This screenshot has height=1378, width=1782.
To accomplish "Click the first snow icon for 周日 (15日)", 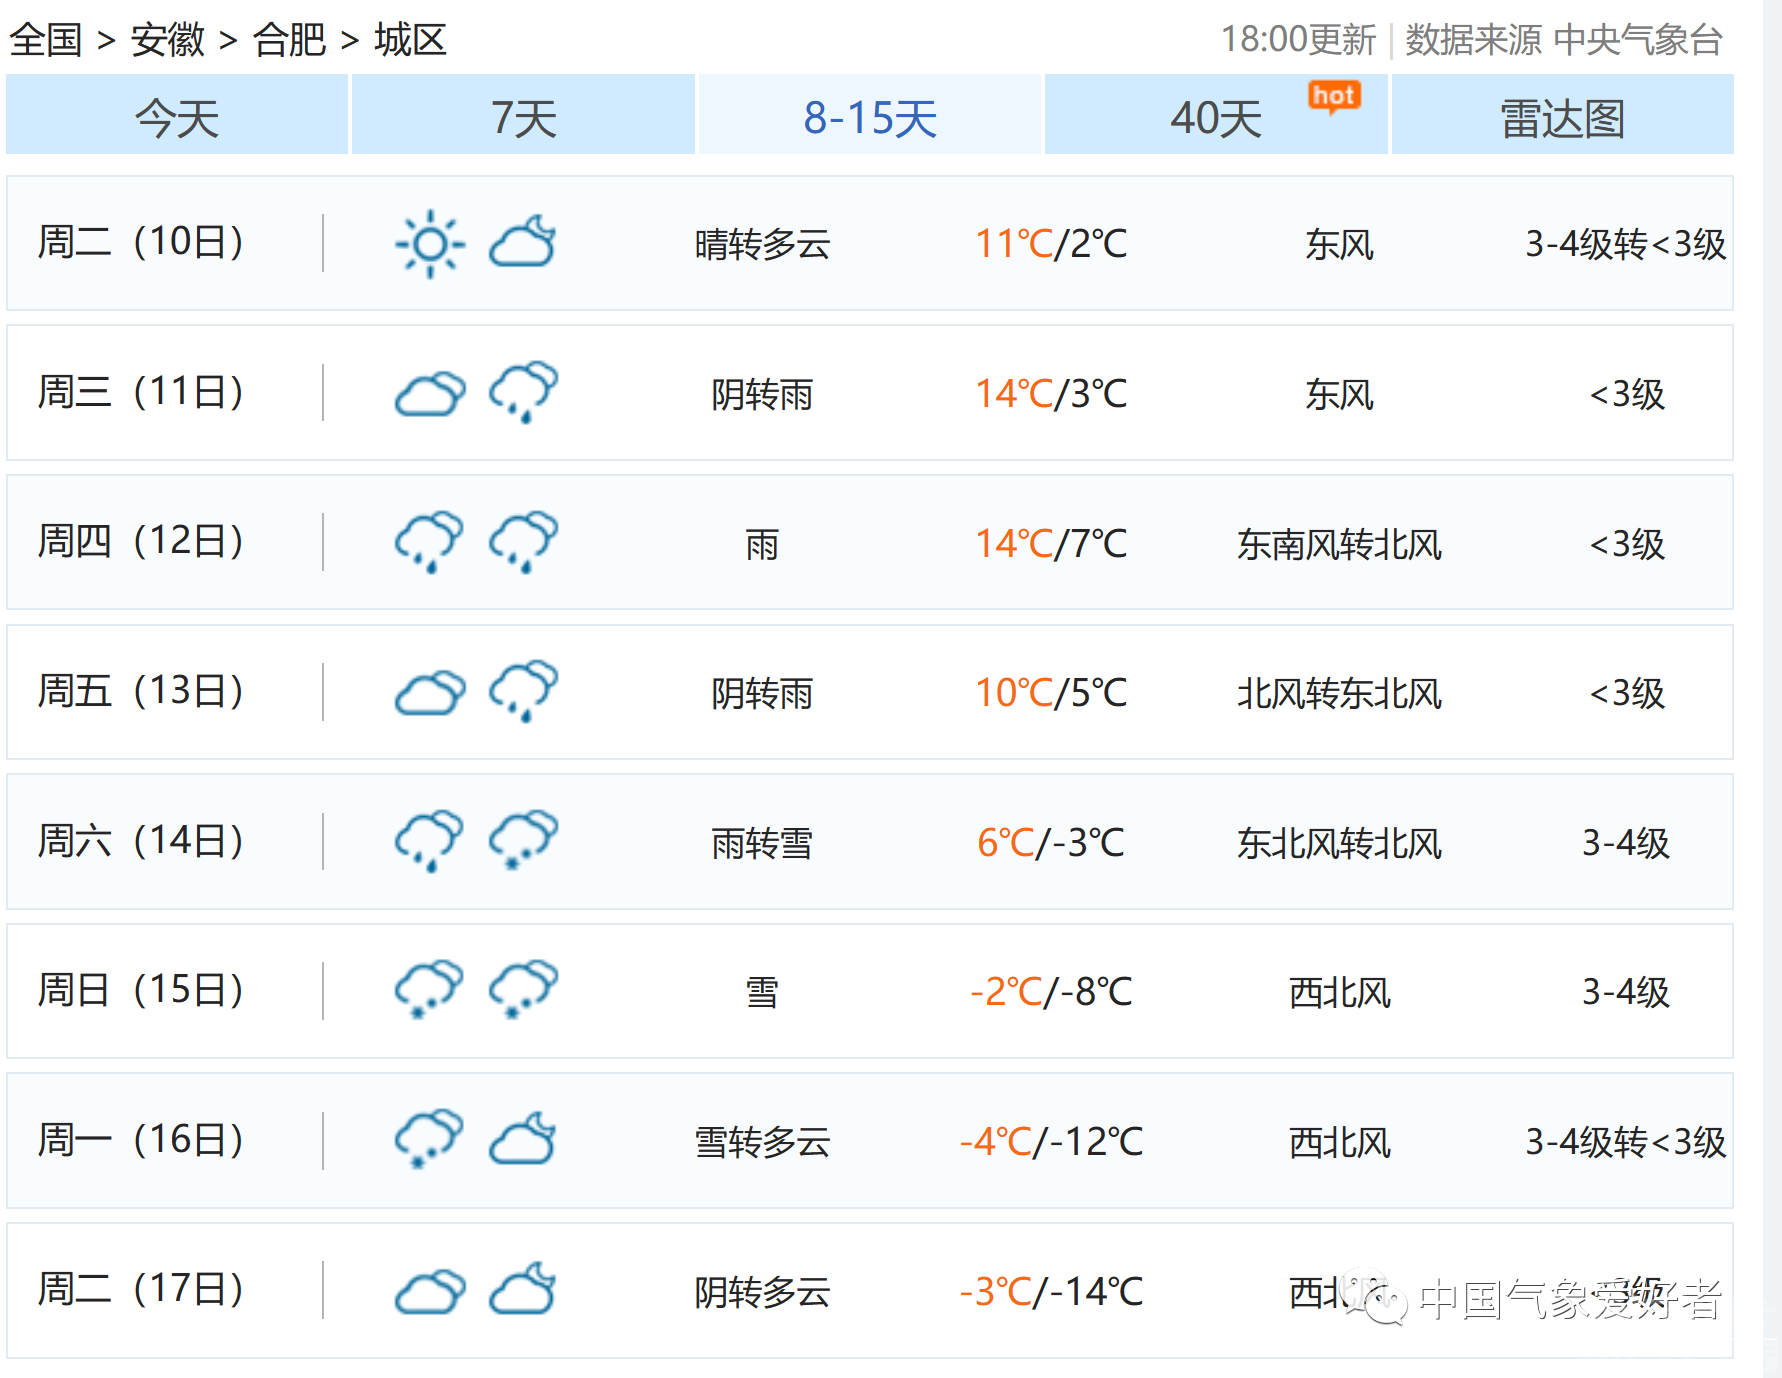I will click(430, 991).
